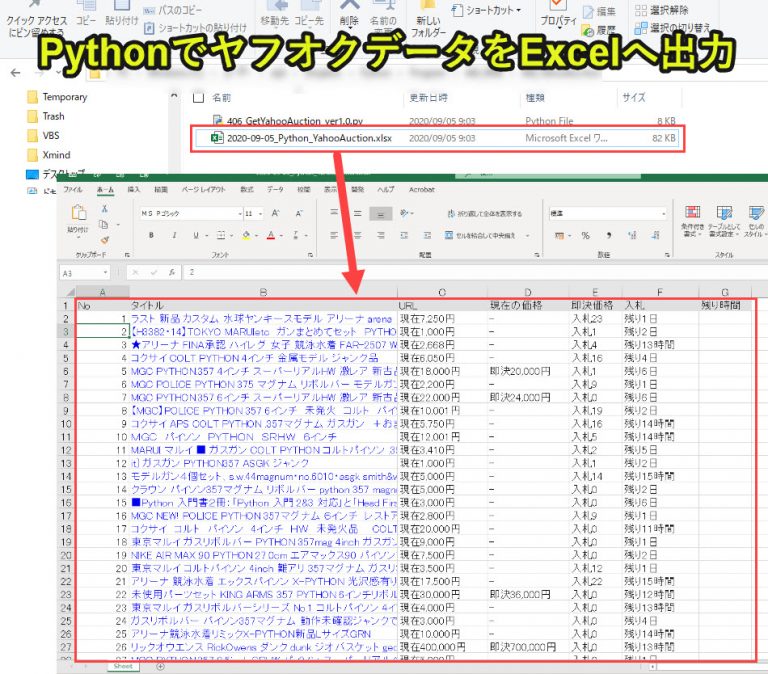Toggle the highlighted middle-align button

[x=381, y=214]
